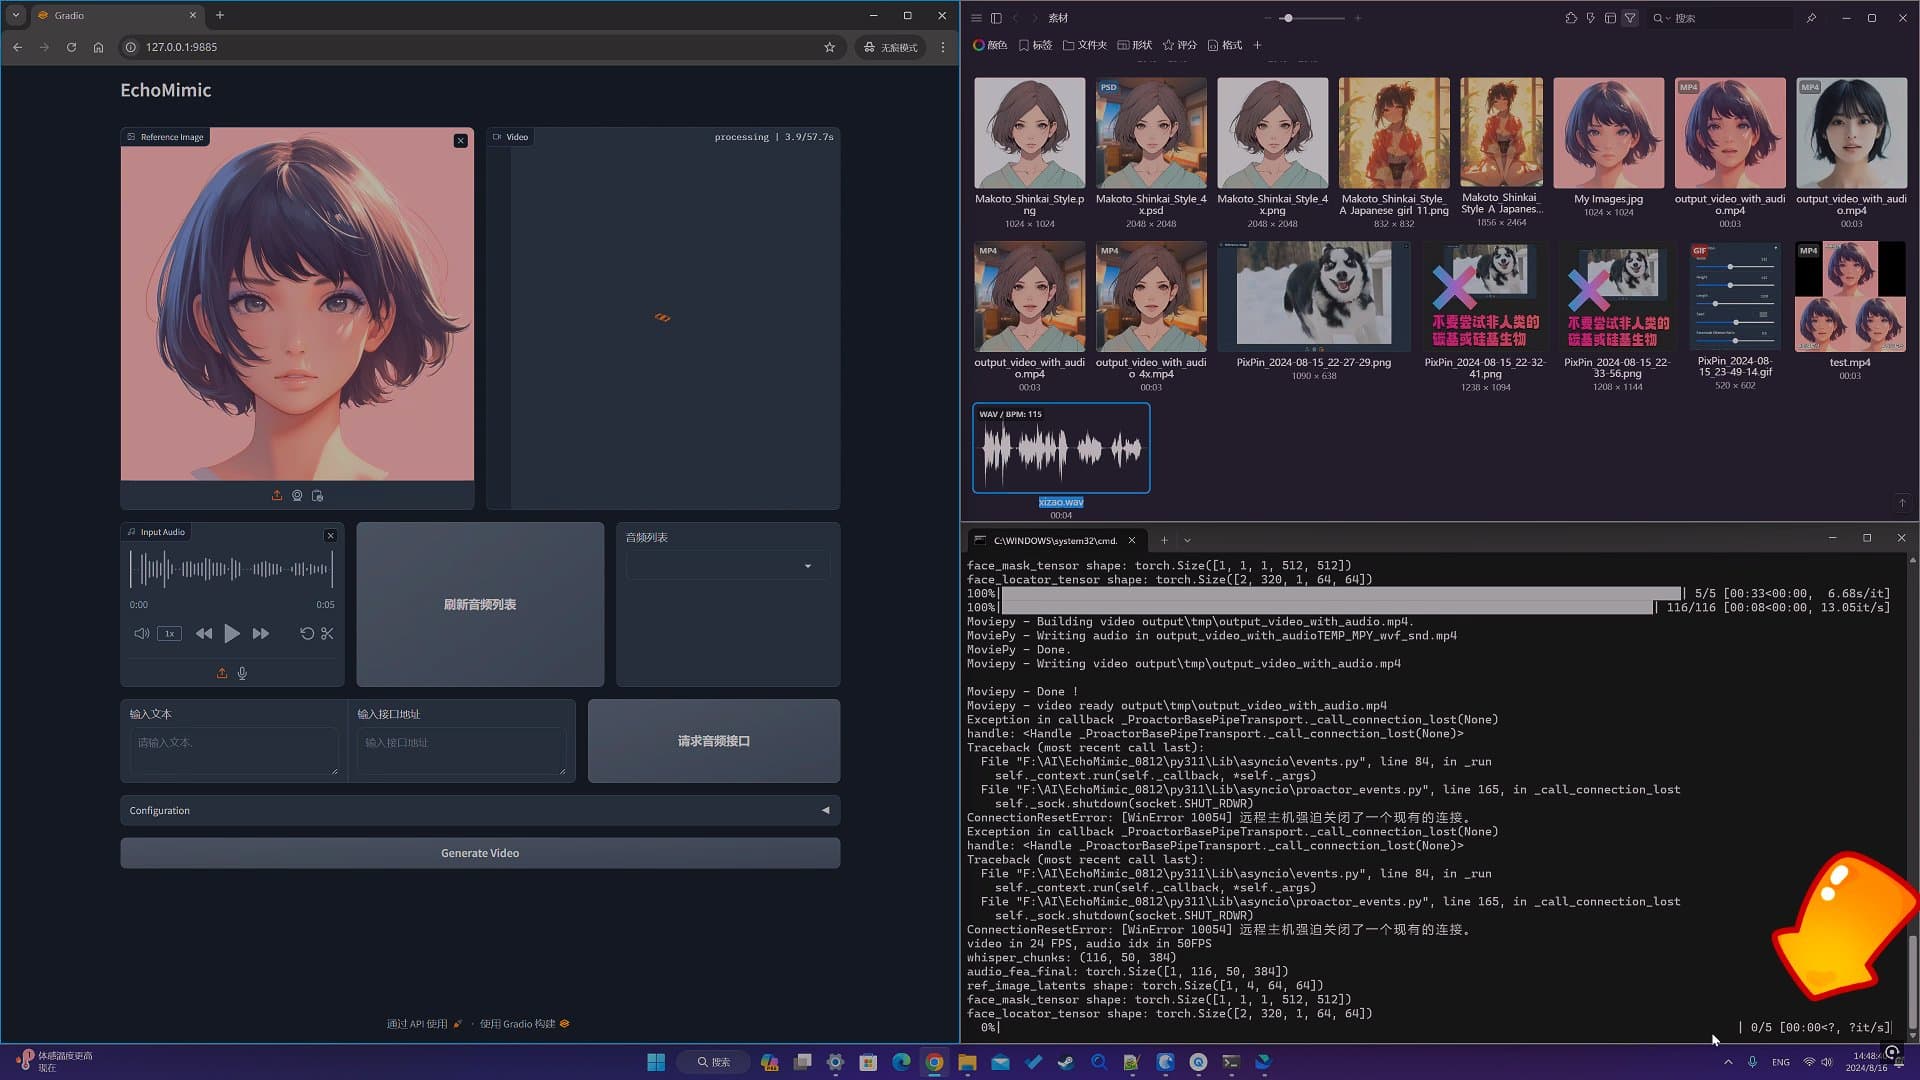This screenshot has height=1080, width=1920.
Task: Click the Generate Video button
Action: [480, 853]
